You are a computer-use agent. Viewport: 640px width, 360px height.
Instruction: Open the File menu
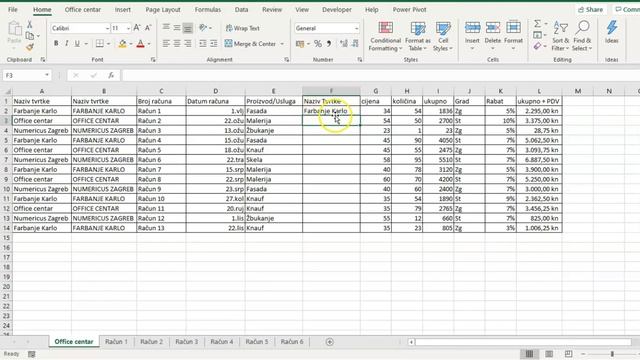(x=13, y=9)
